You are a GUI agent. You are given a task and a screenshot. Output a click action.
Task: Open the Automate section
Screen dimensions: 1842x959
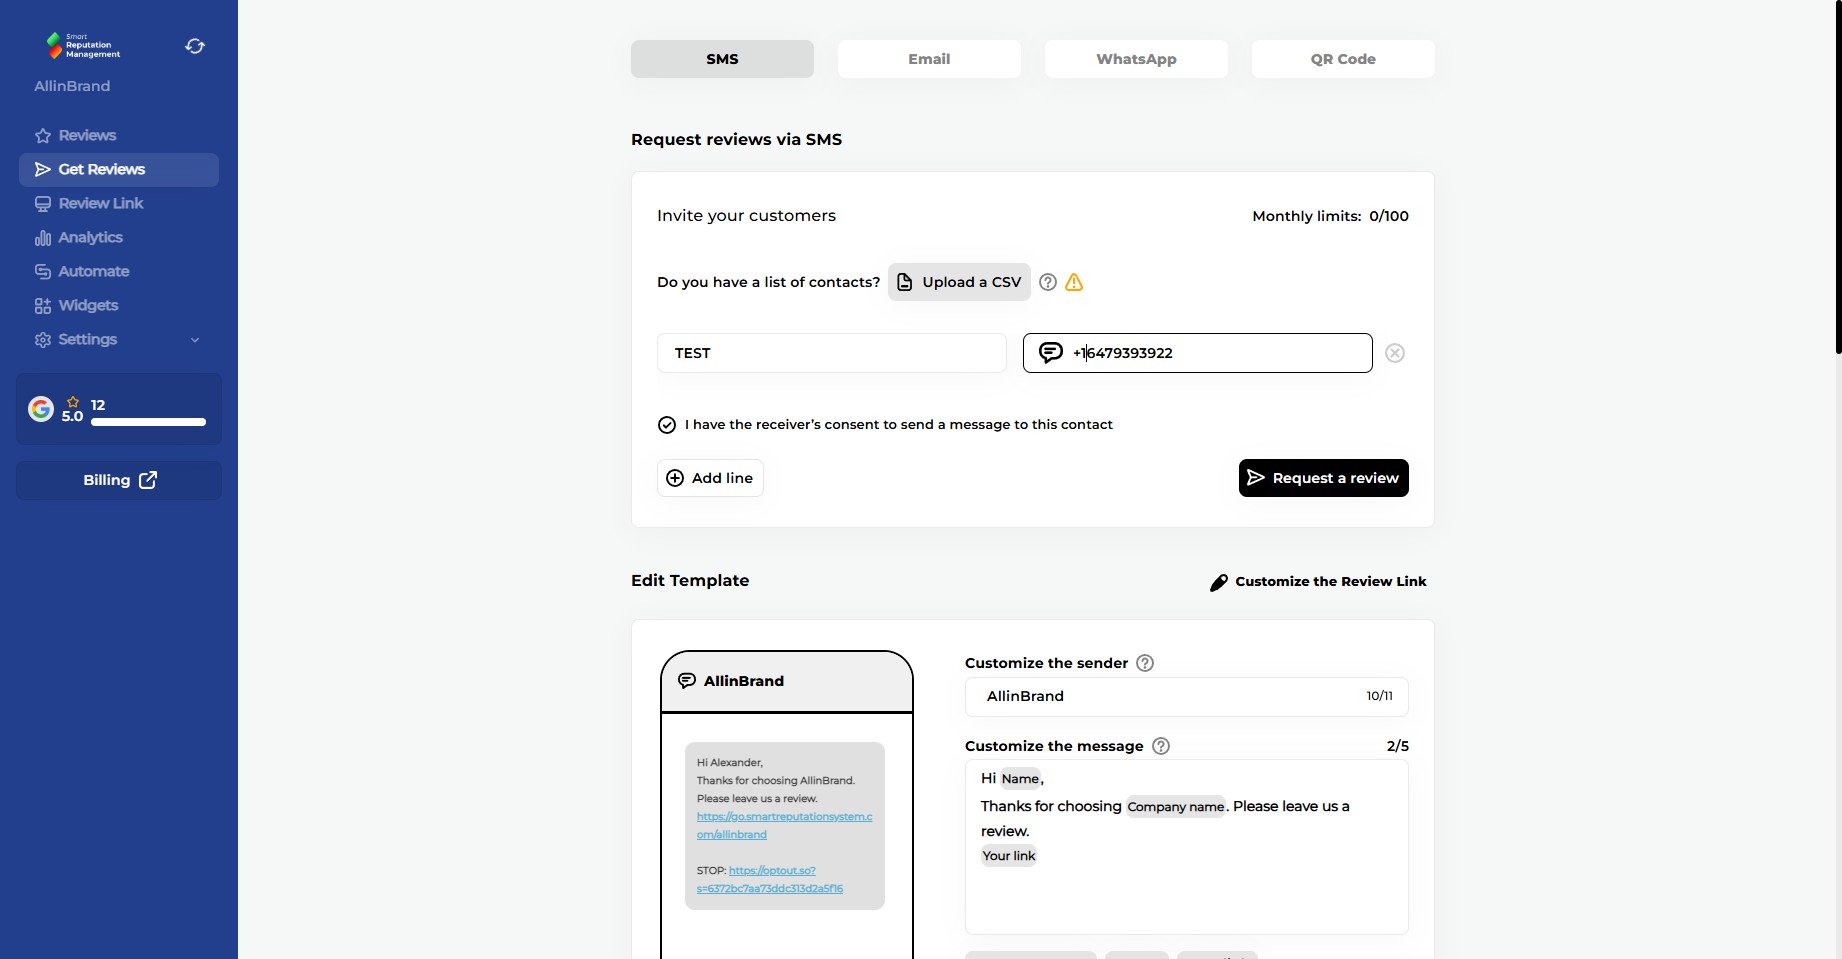(x=118, y=271)
